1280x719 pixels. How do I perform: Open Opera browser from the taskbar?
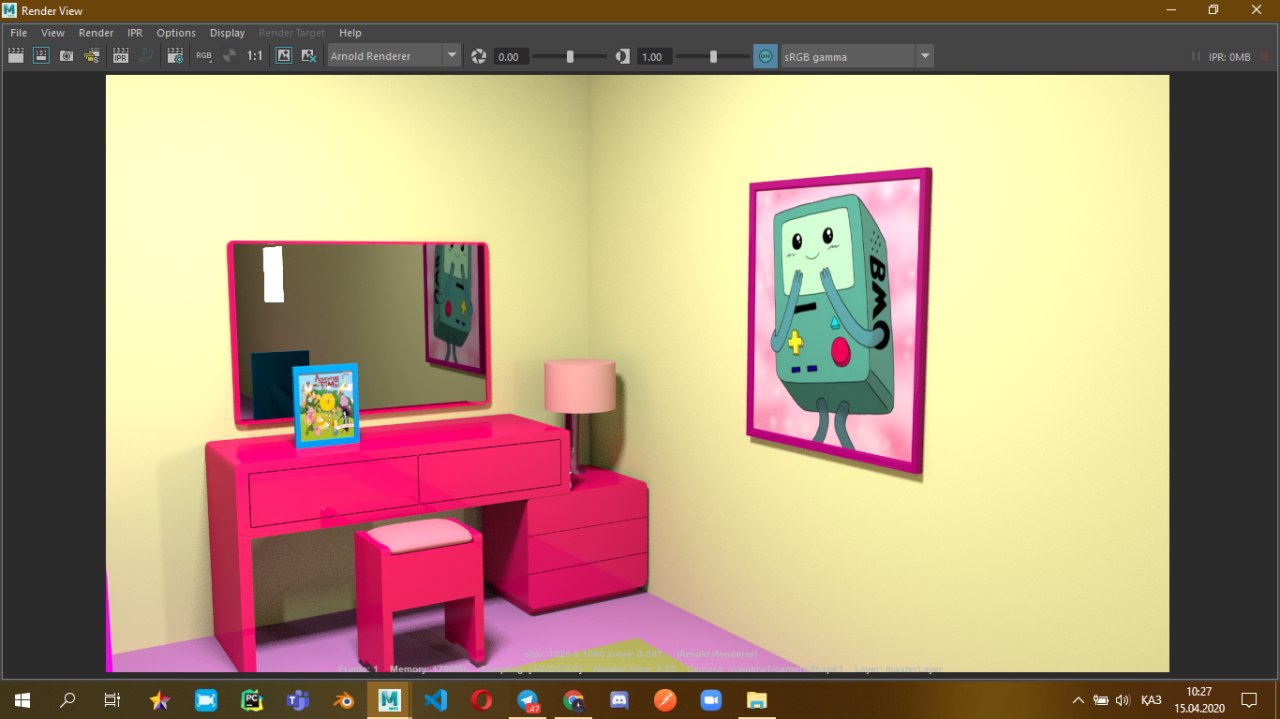482,700
